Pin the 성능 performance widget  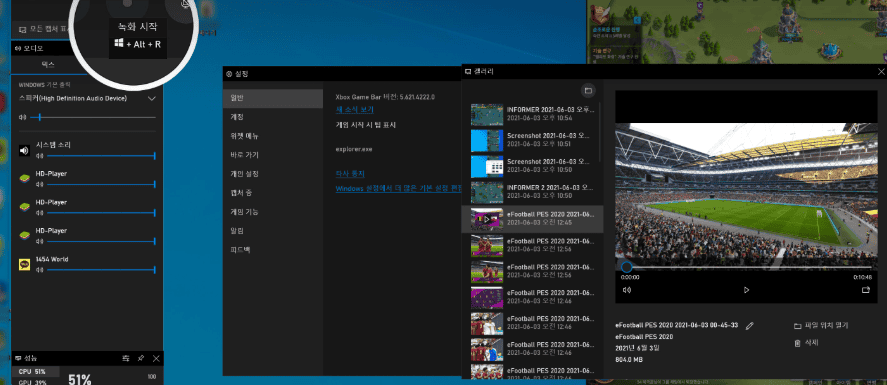141,358
